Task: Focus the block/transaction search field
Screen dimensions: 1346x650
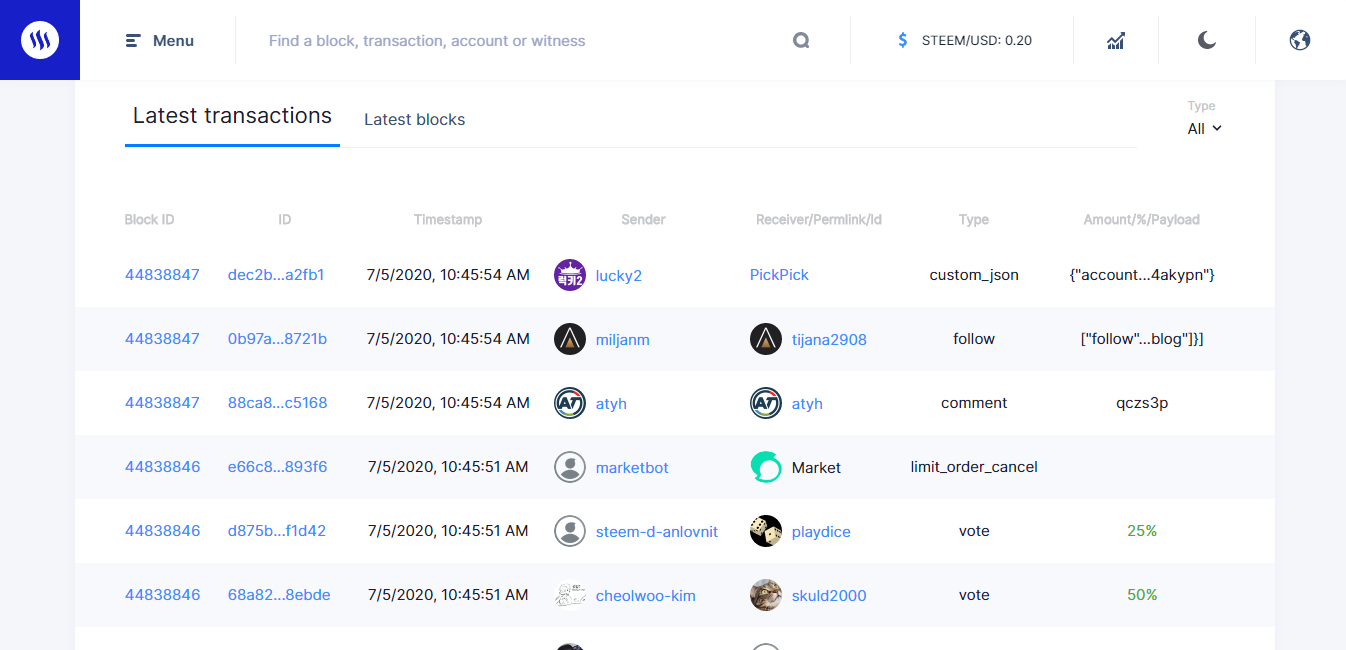Action: [520, 41]
